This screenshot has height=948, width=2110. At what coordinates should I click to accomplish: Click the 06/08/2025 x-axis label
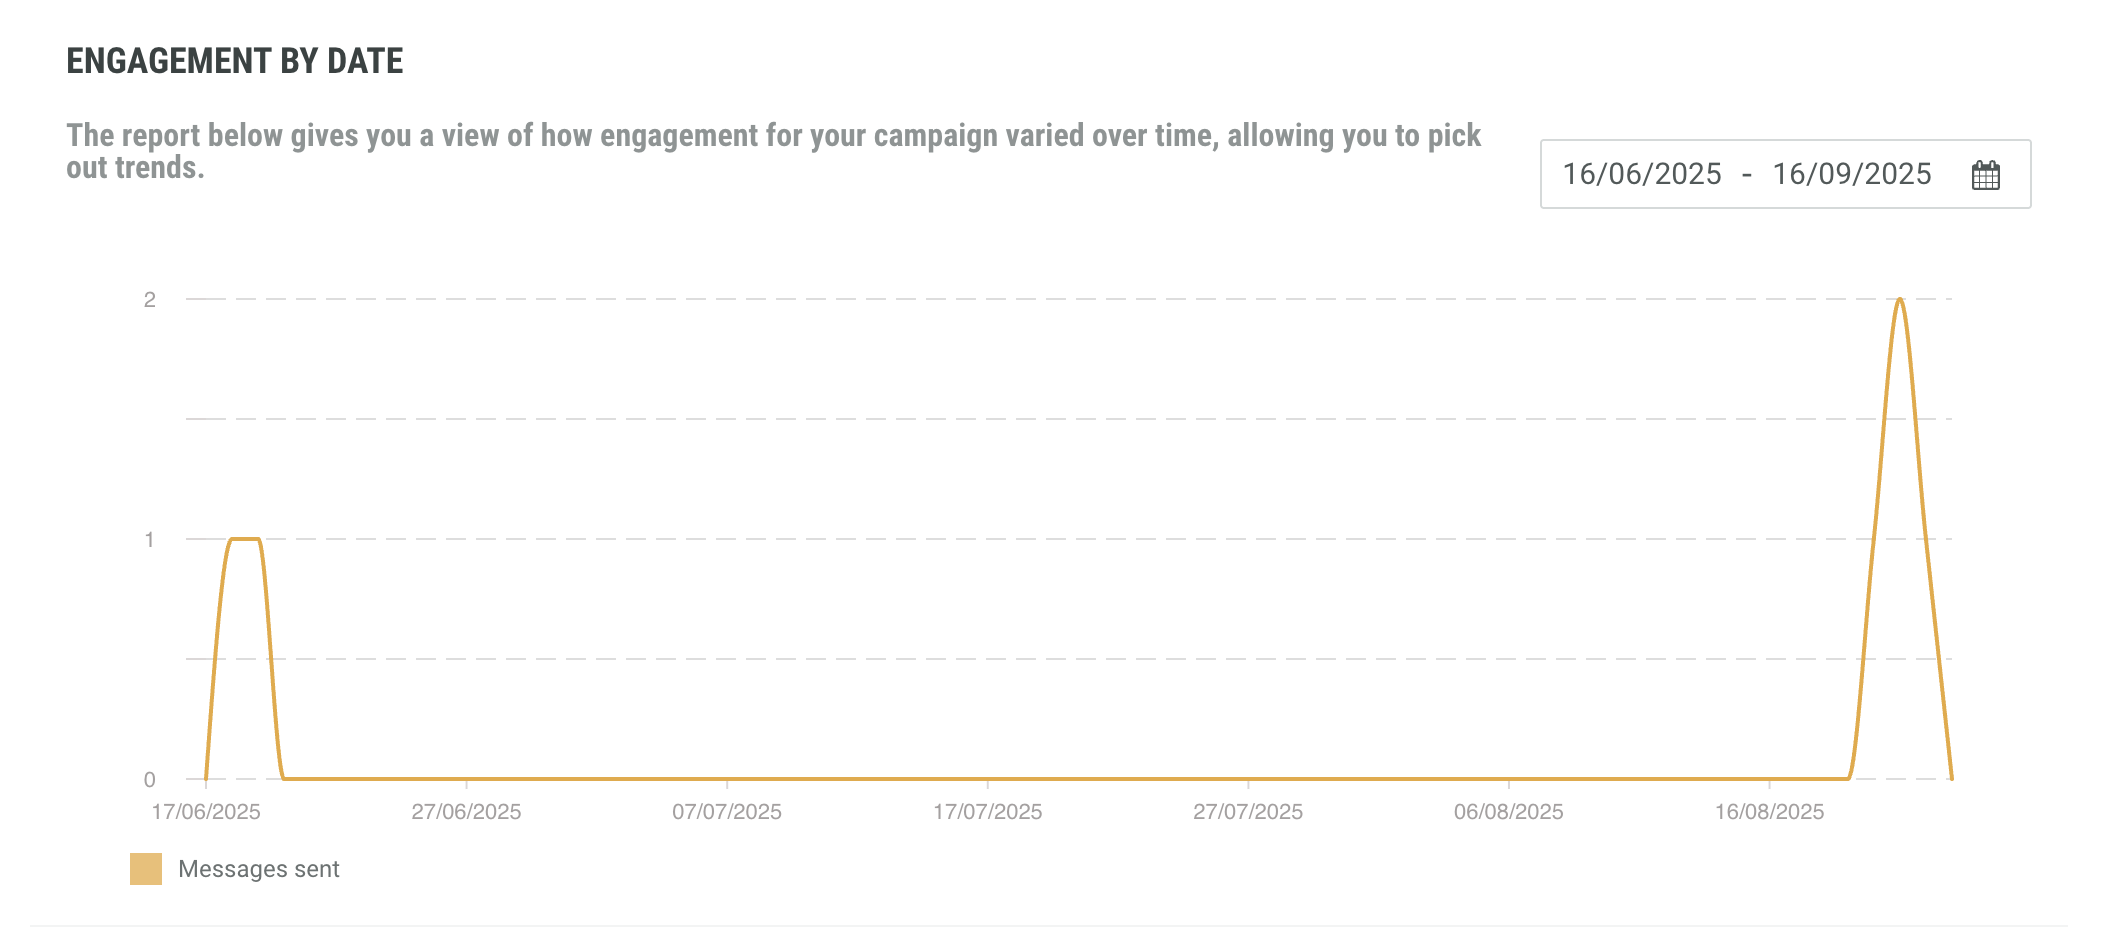[1509, 812]
